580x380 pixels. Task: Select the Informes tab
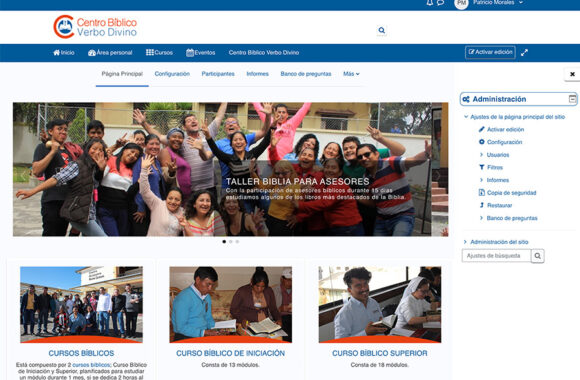point(257,74)
